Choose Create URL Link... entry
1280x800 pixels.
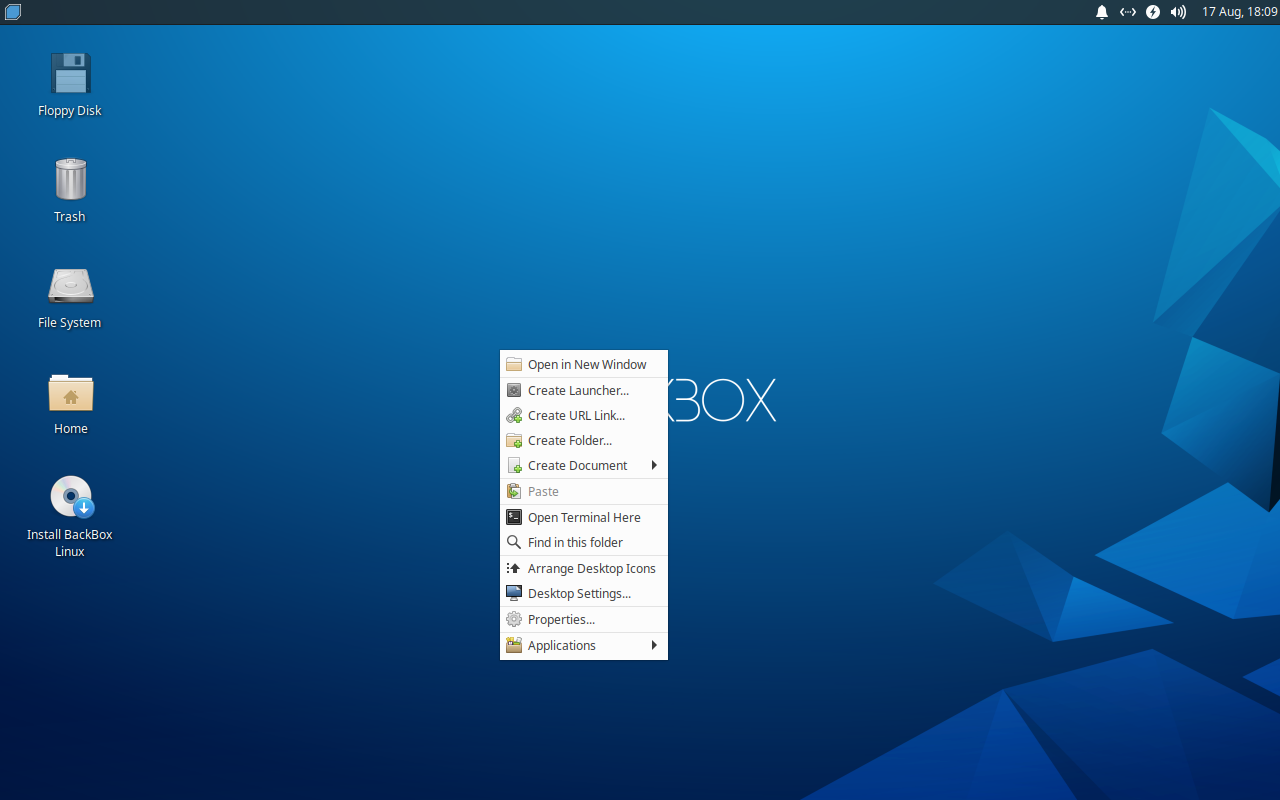click(584, 415)
